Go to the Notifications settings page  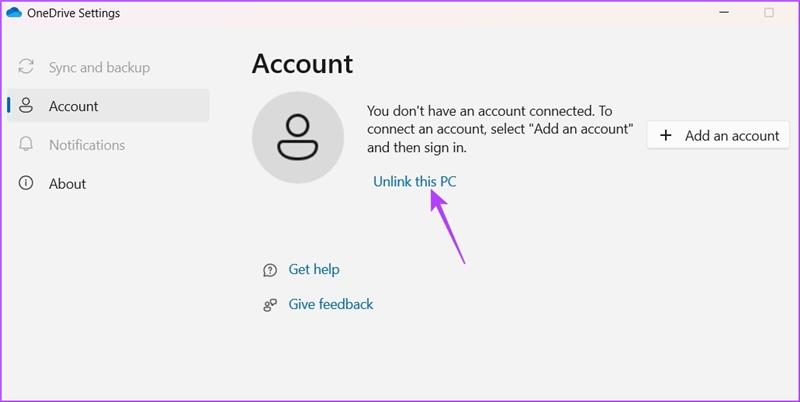point(87,145)
